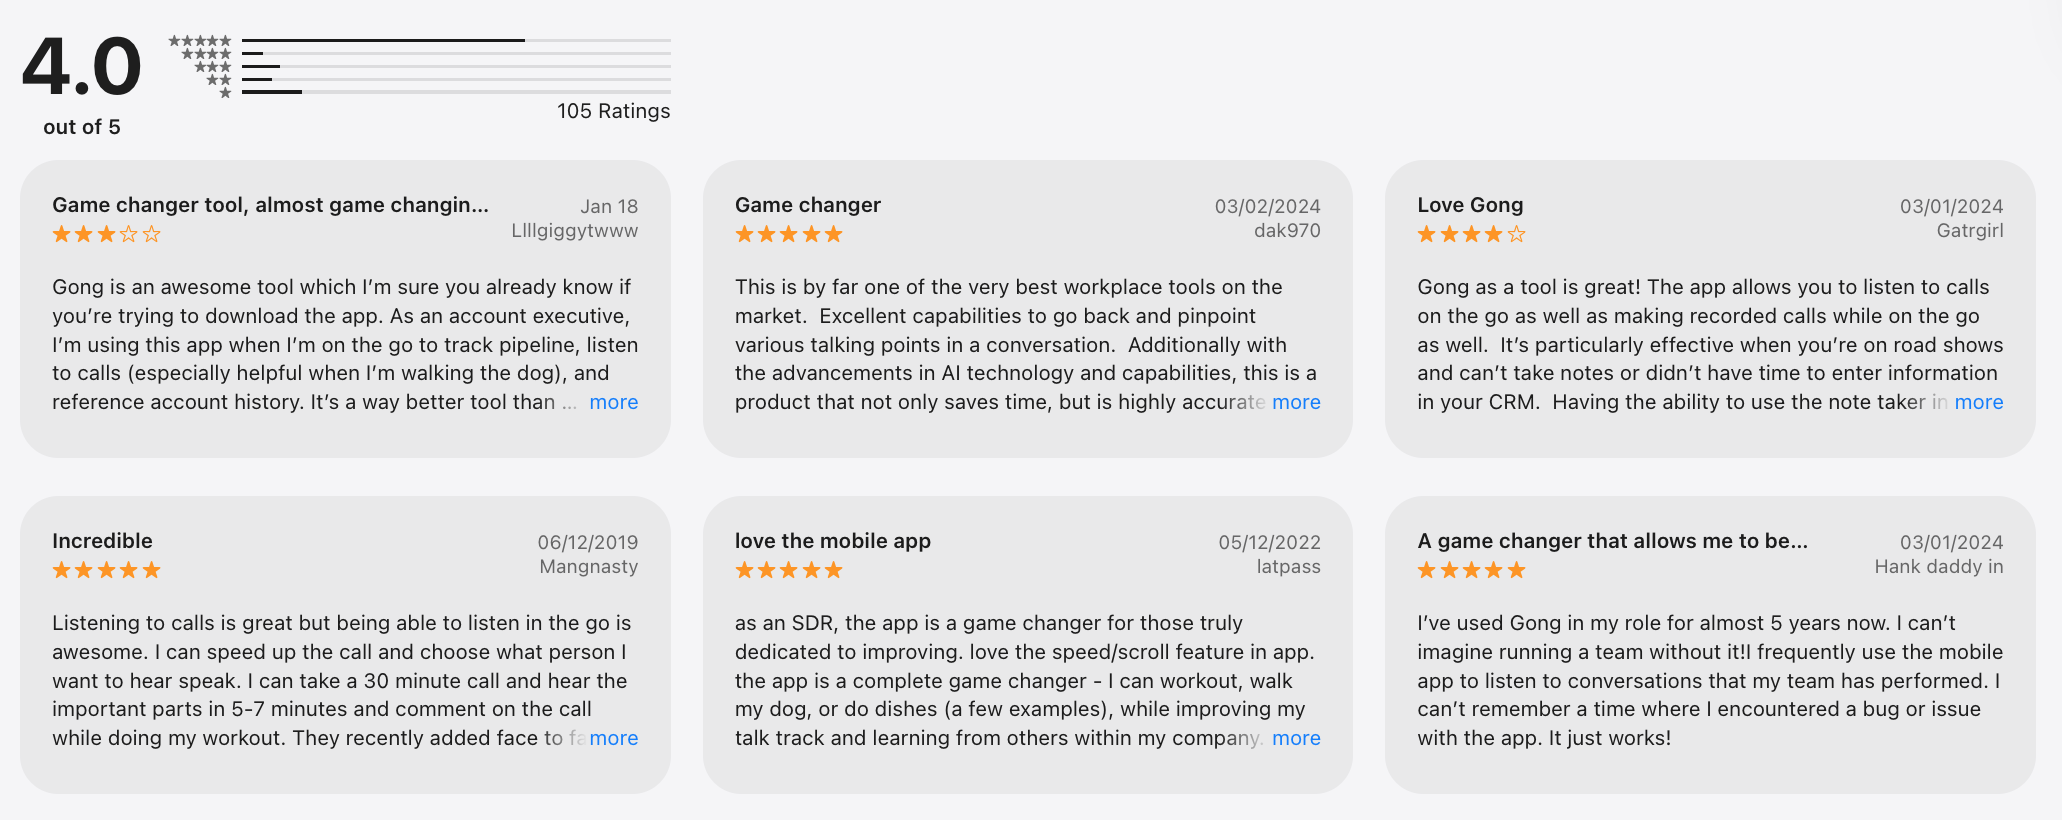Image resolution: width=2062 pixels, height=820 pixels.
Task: Click the one-star row icon in ratings histogram
Action: 225,93
